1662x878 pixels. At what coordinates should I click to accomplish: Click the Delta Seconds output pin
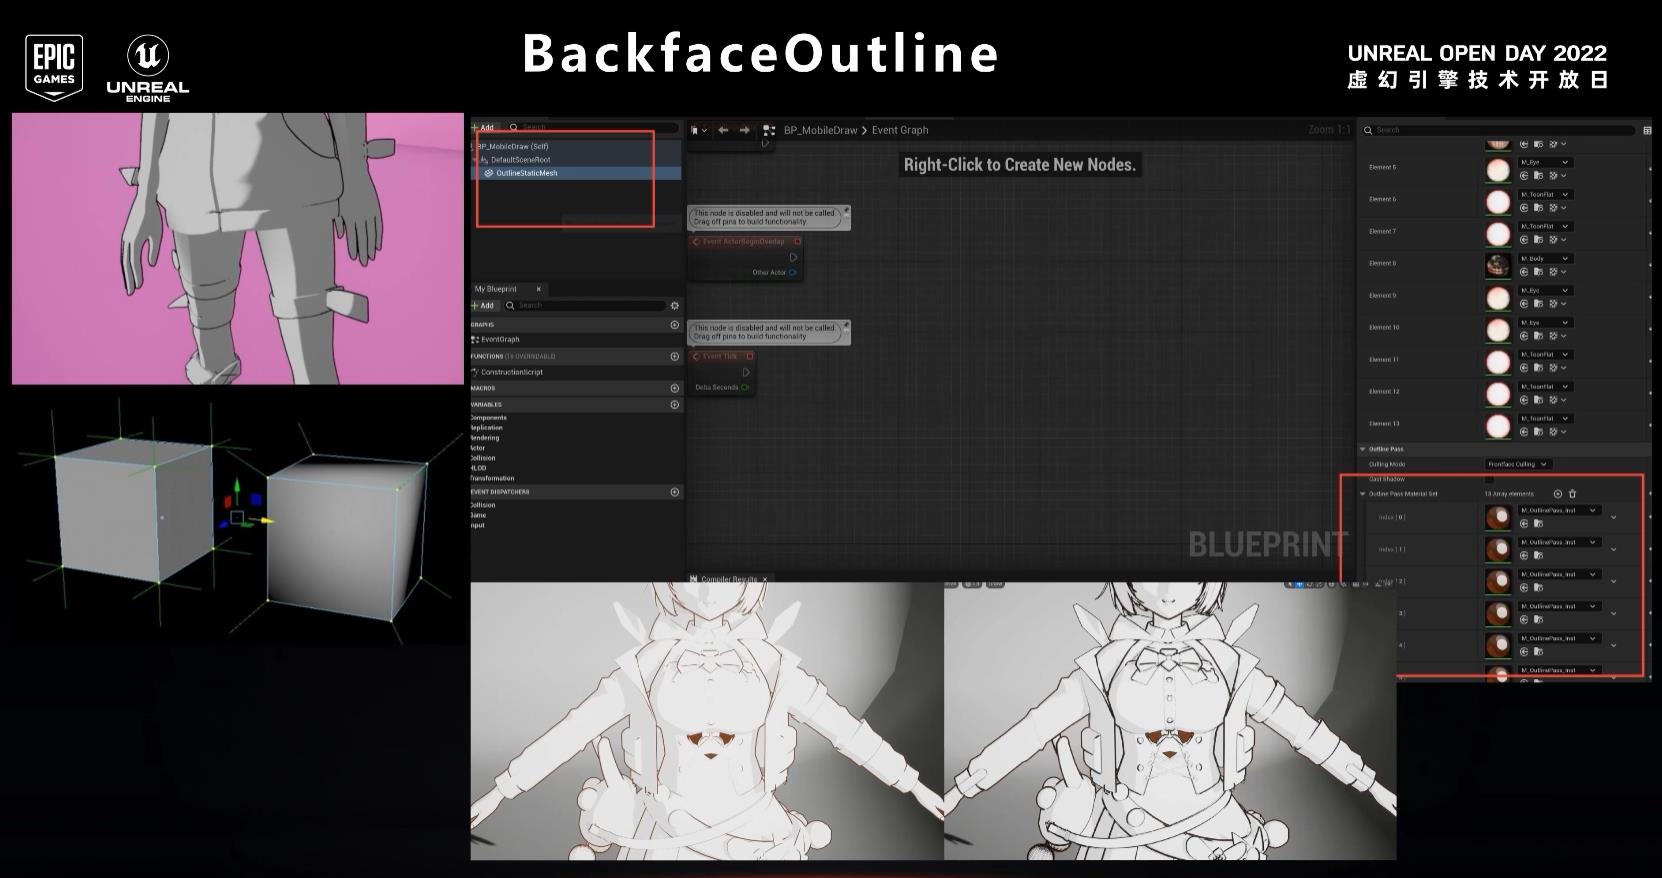(x=746, y=388)
